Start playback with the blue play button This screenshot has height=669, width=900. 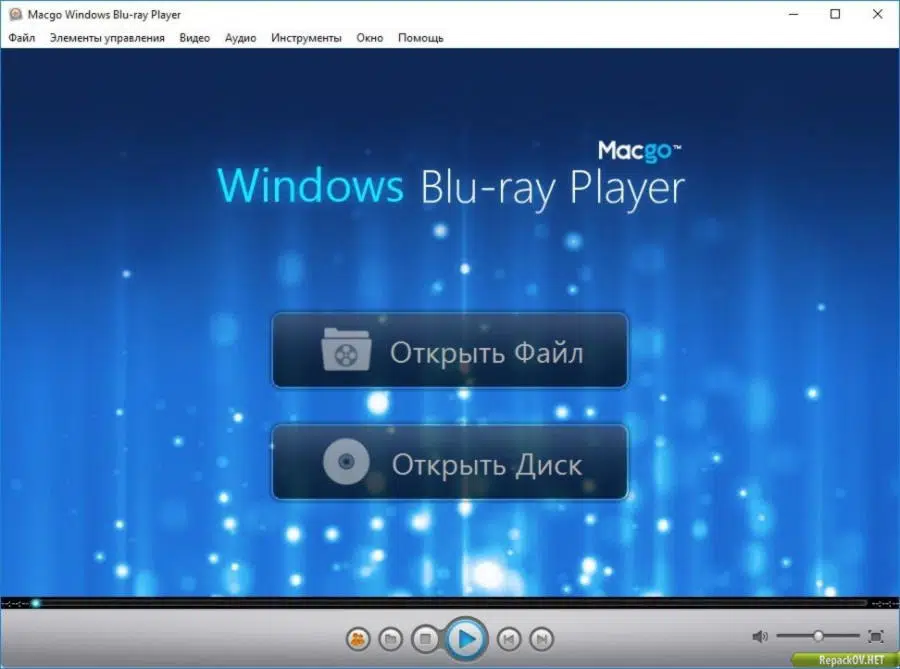465,638
